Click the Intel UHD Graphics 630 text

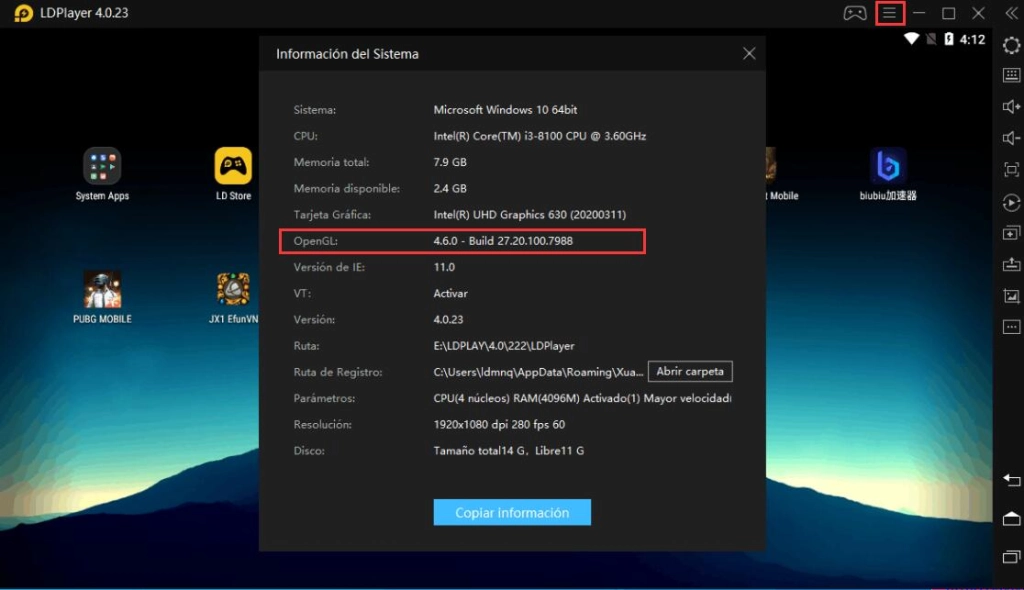point(530,214)
